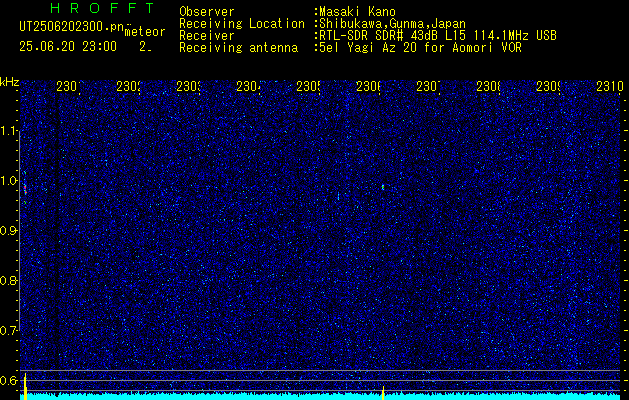Click the 2307 time marker
The height and width of the screenshot is (400, 629).
pos(428,86)
